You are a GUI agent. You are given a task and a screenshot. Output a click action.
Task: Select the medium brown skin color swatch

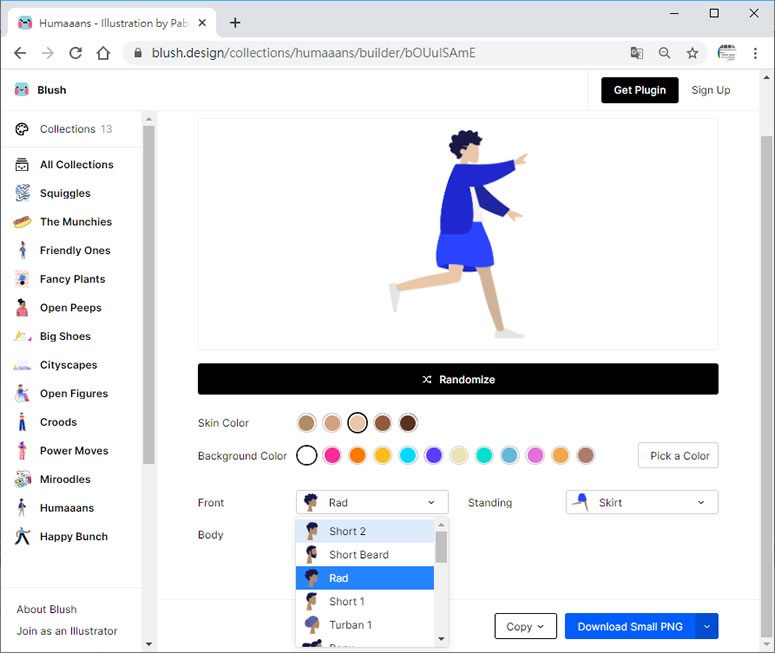click(383, 423)
